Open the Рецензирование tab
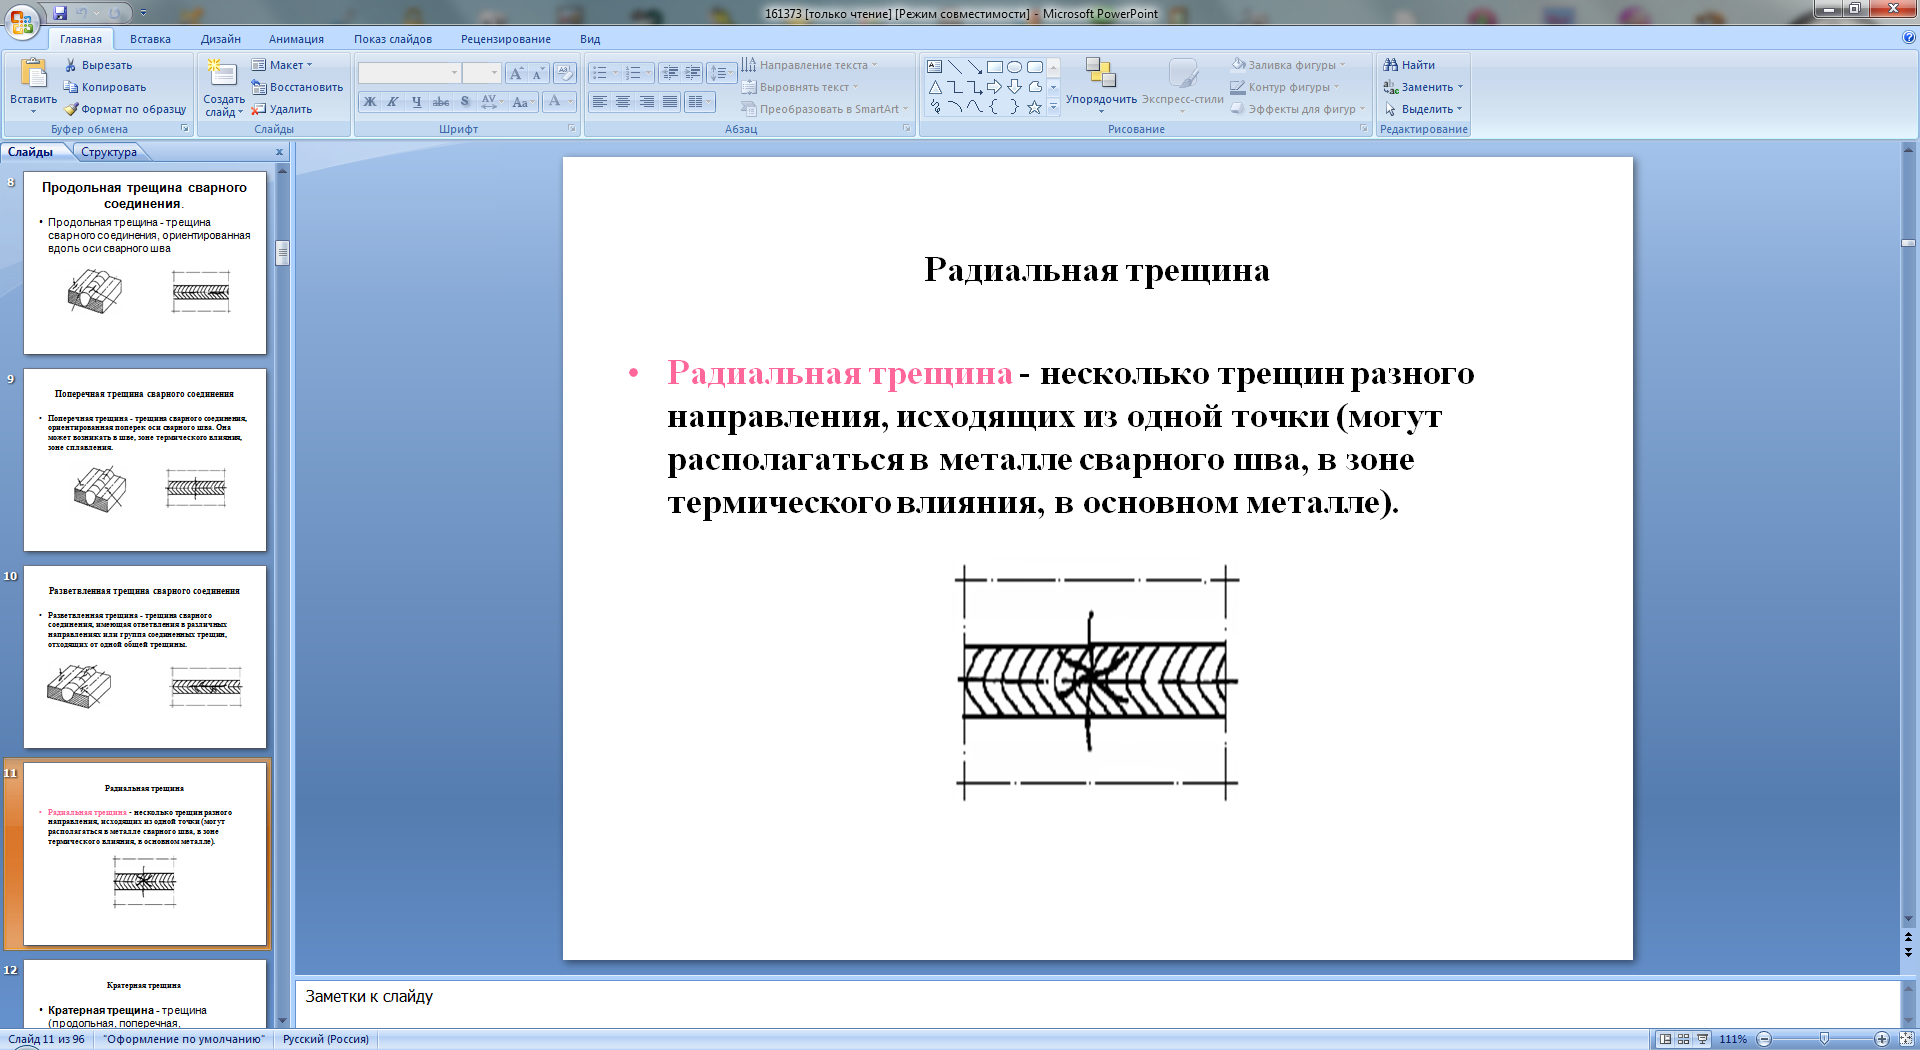The image size is (1920, 1050). coord(506,39)
